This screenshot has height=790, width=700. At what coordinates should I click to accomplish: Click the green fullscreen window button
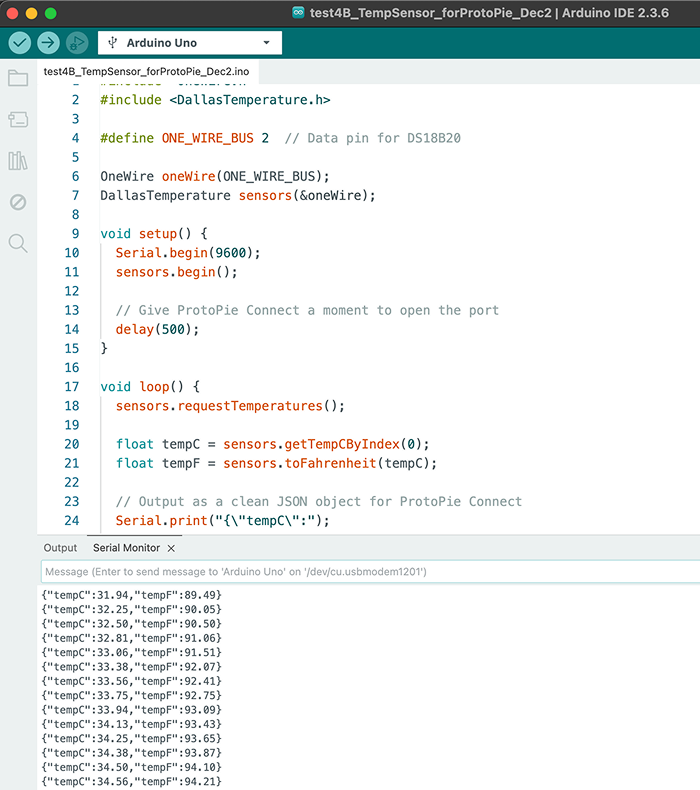tap(50, 13)
